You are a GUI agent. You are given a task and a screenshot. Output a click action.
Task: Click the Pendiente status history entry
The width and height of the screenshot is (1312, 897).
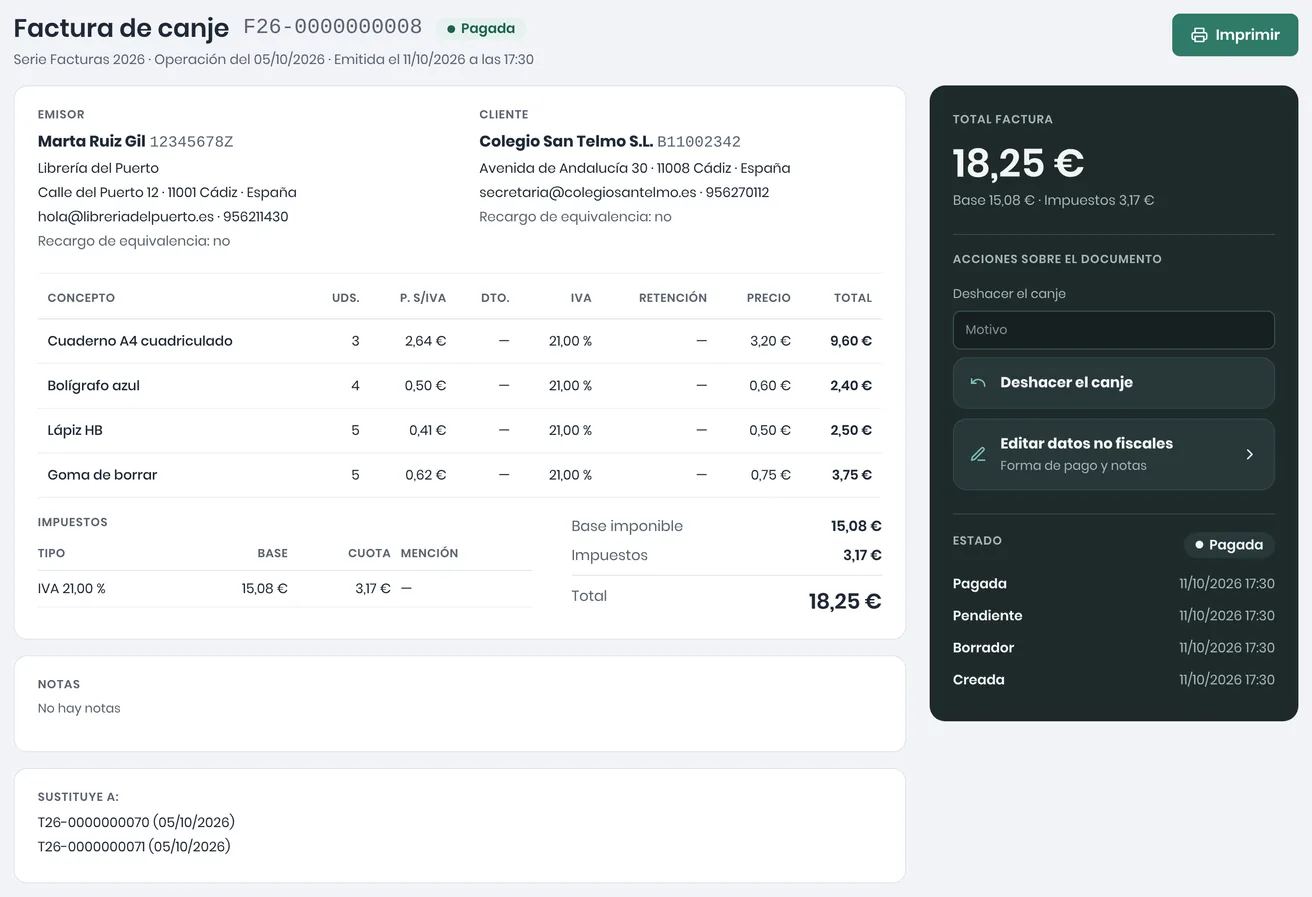(1113, 616)
